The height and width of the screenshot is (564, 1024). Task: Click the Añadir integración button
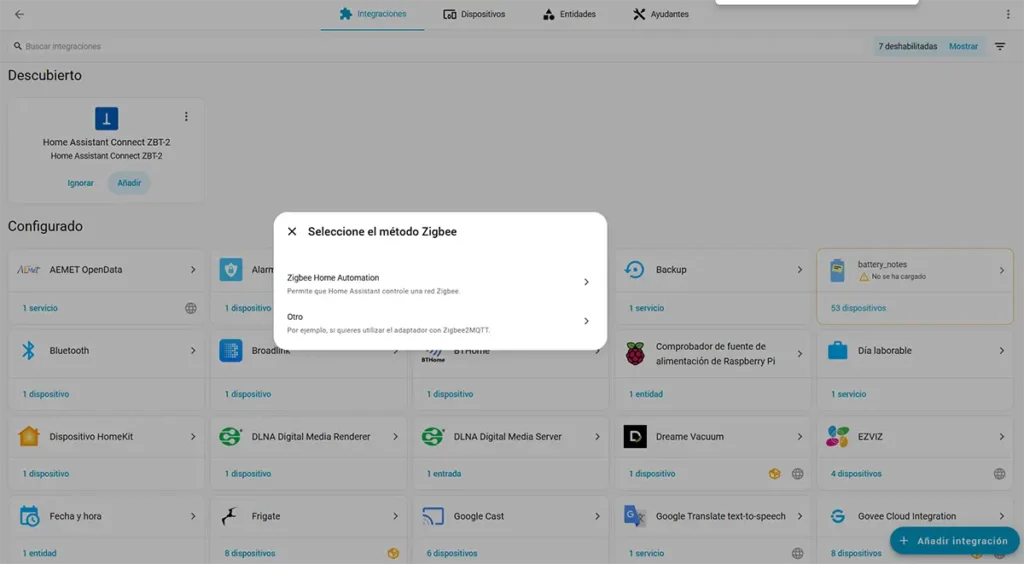[954, 540]
